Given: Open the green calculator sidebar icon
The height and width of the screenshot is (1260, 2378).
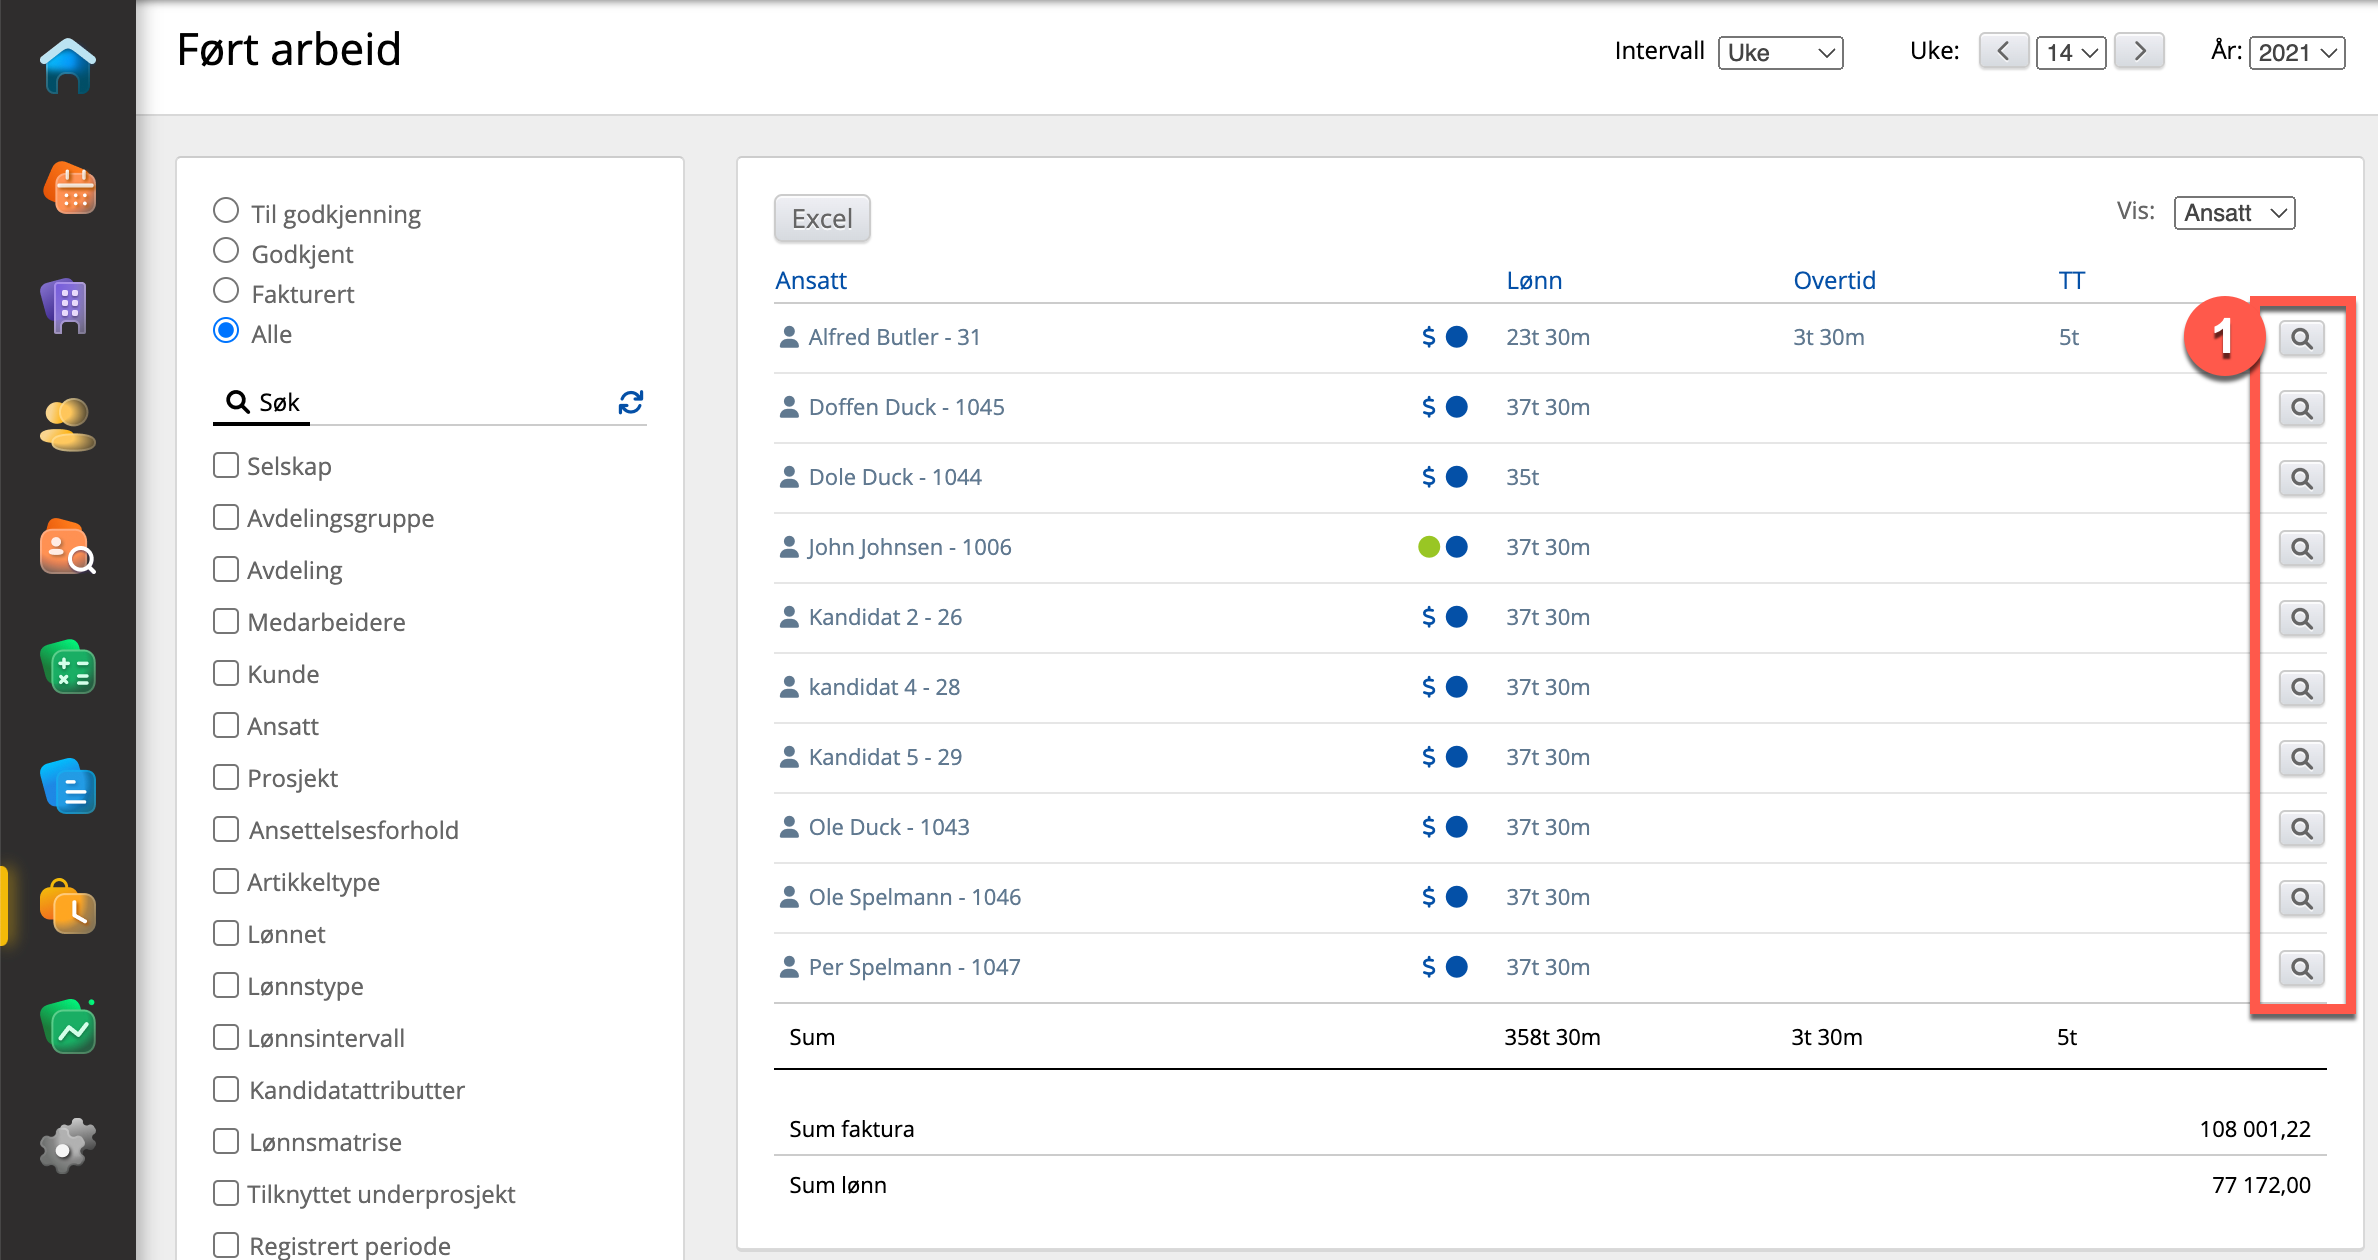Looking at the screenshot, I should point(68,668).
